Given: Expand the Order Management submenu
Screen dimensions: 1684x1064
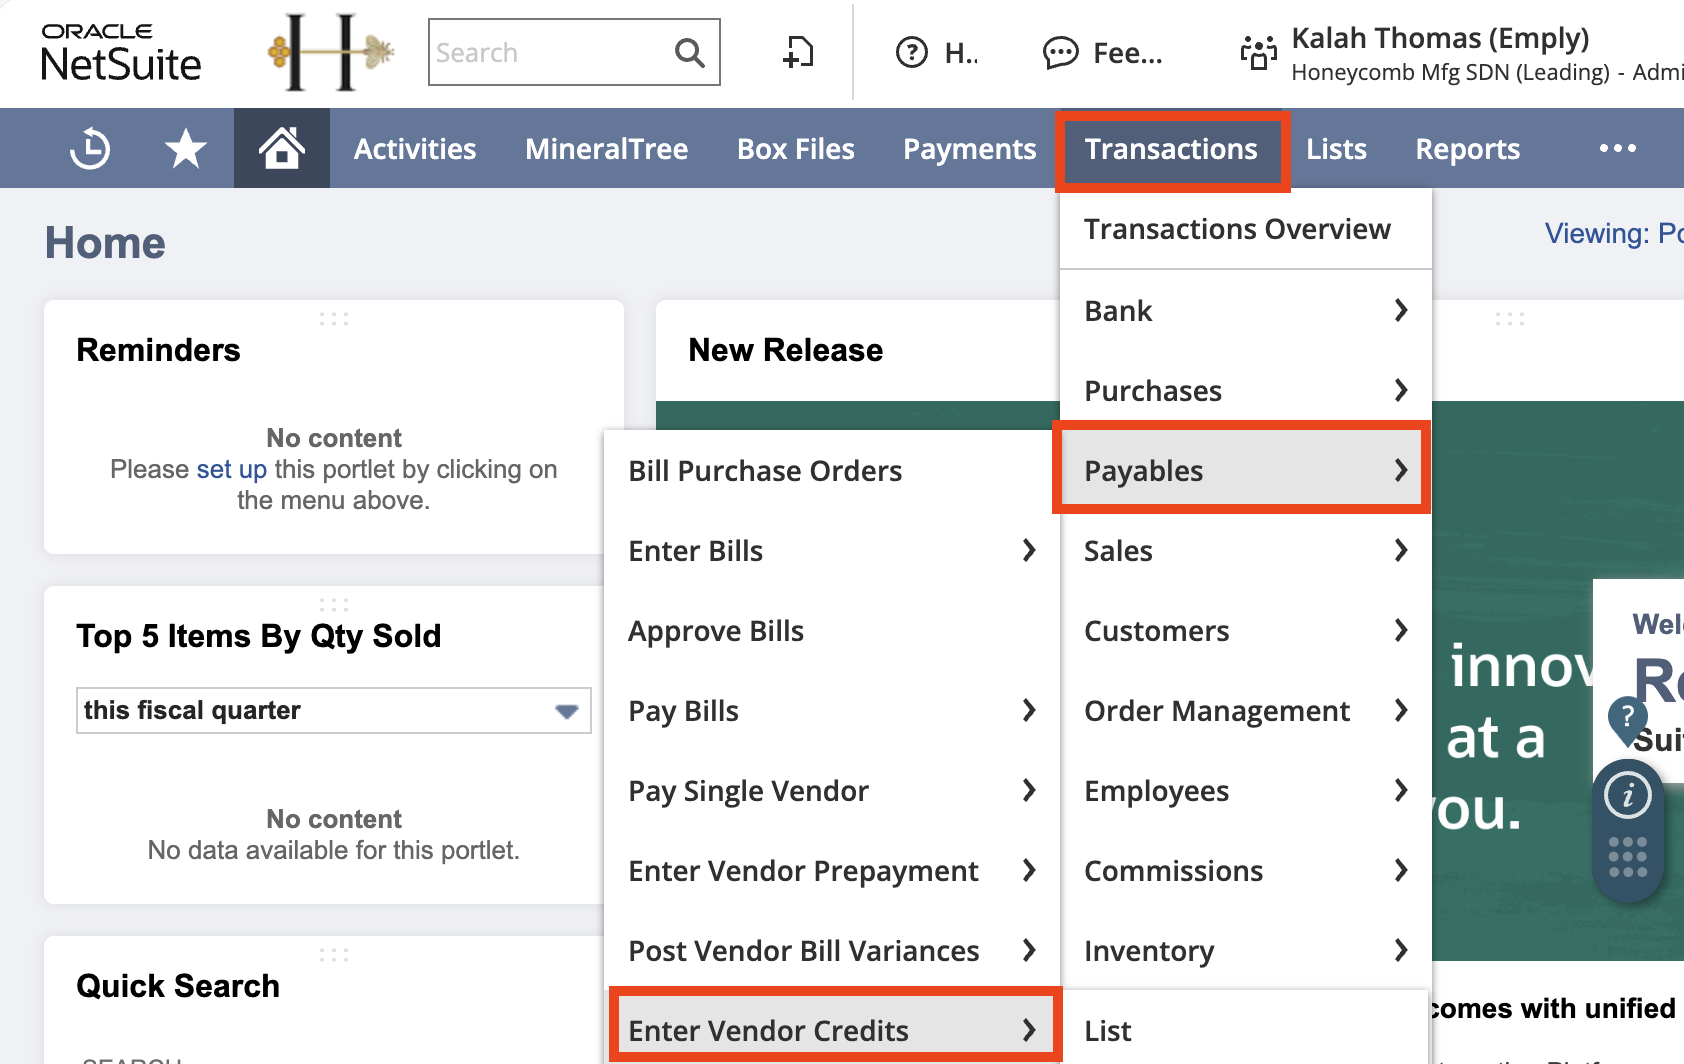Looking at the screenshot, I should click(1246, 710).
